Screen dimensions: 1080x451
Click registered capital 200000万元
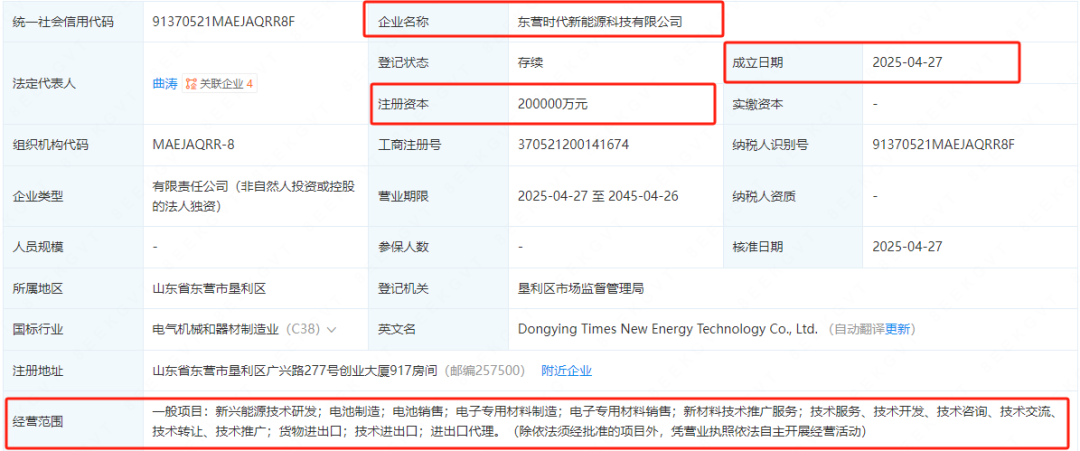[552, 105]
